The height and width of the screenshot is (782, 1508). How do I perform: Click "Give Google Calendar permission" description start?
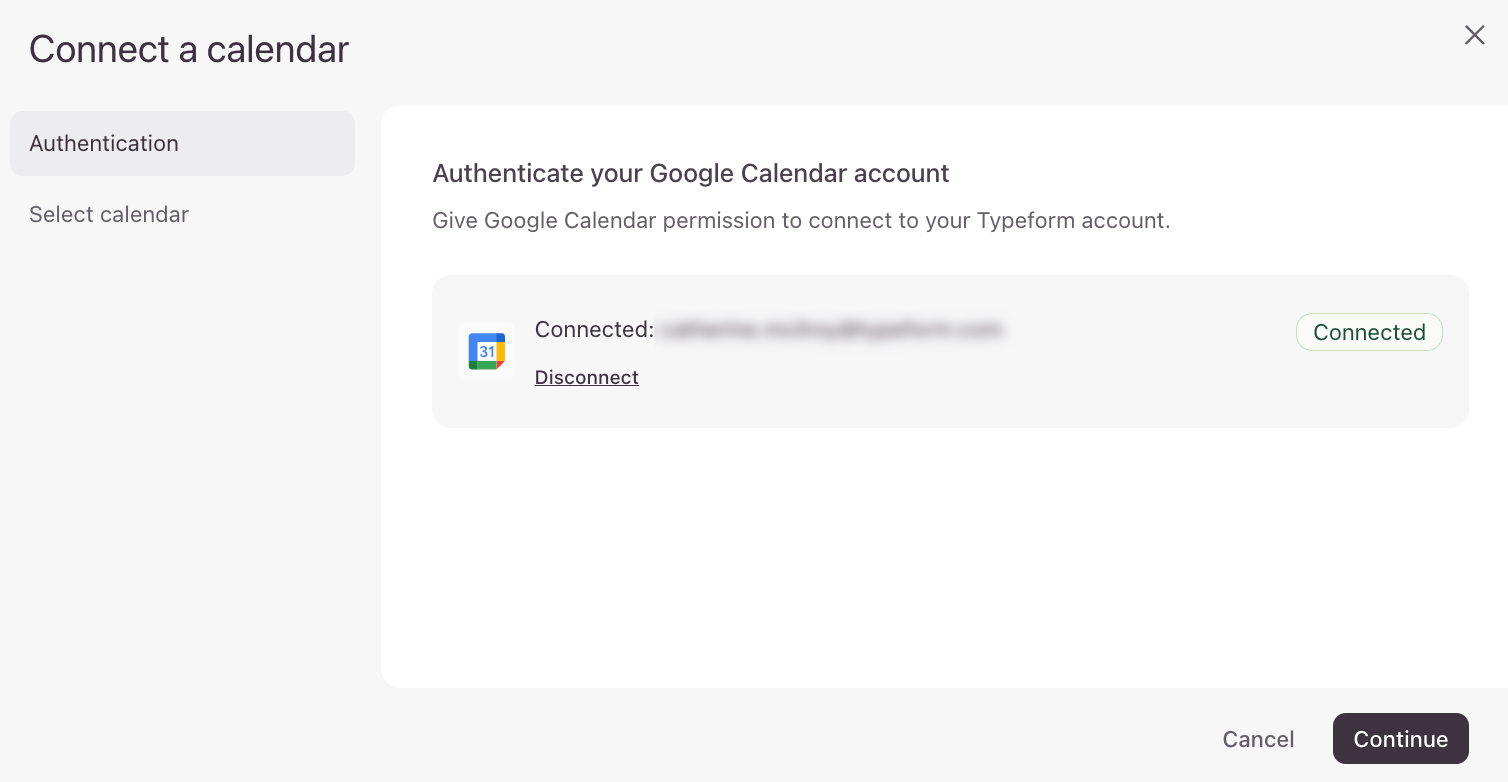(545, 220)
